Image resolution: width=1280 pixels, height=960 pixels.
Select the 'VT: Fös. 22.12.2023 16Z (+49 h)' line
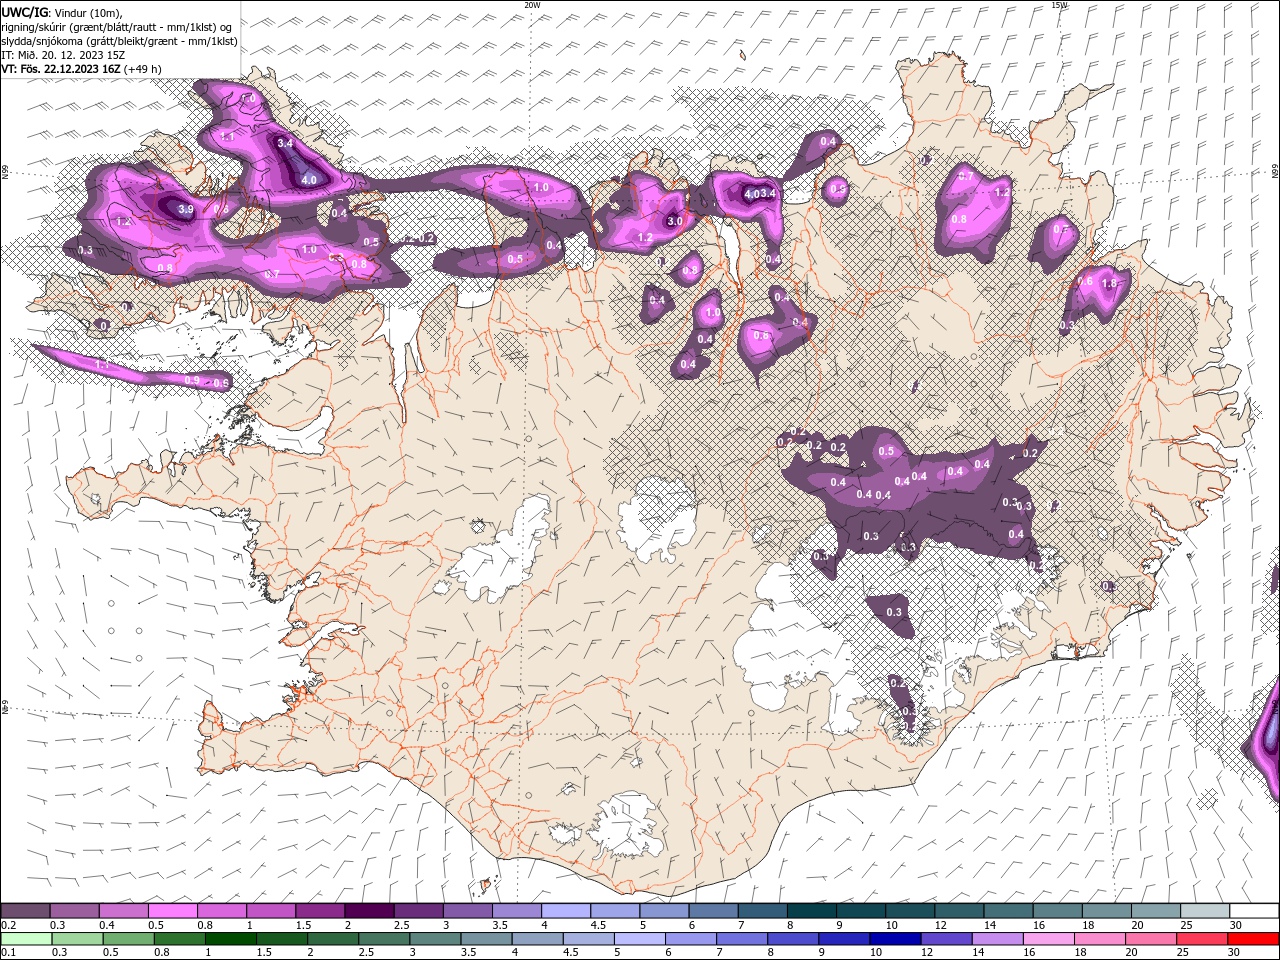pyautogui.click(x=82, y=69)
